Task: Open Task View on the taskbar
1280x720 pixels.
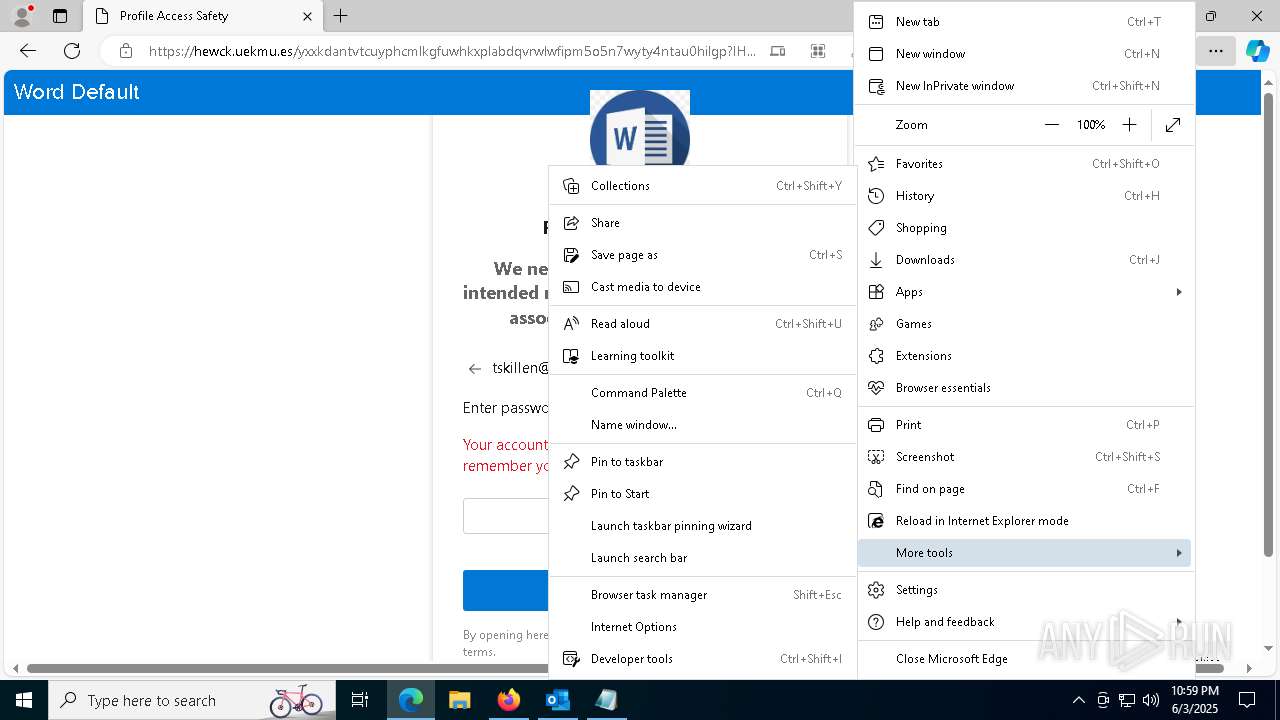Action: pyautogui.click(x=360, y=700)
